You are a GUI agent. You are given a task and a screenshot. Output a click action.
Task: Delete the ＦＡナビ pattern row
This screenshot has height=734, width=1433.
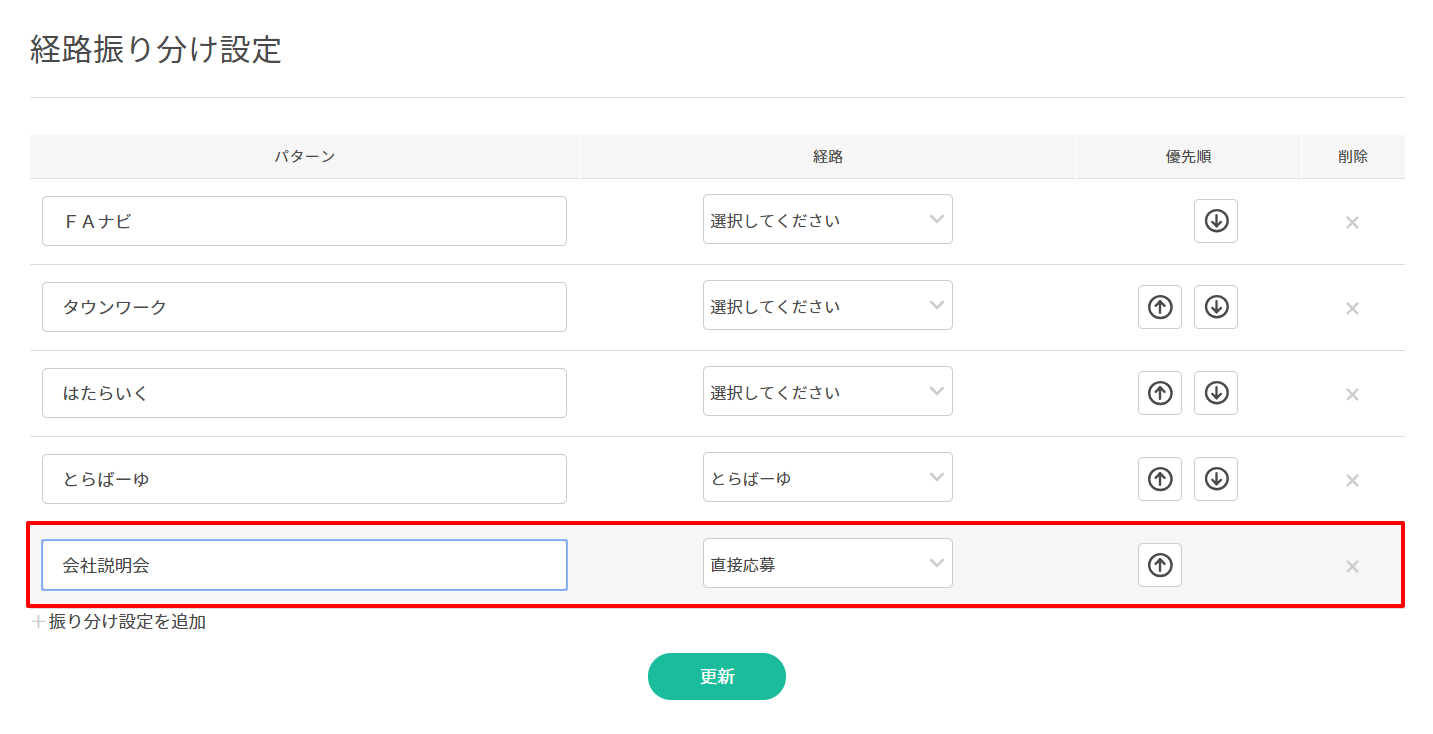pyautogui.click(x=1352, y=222)
